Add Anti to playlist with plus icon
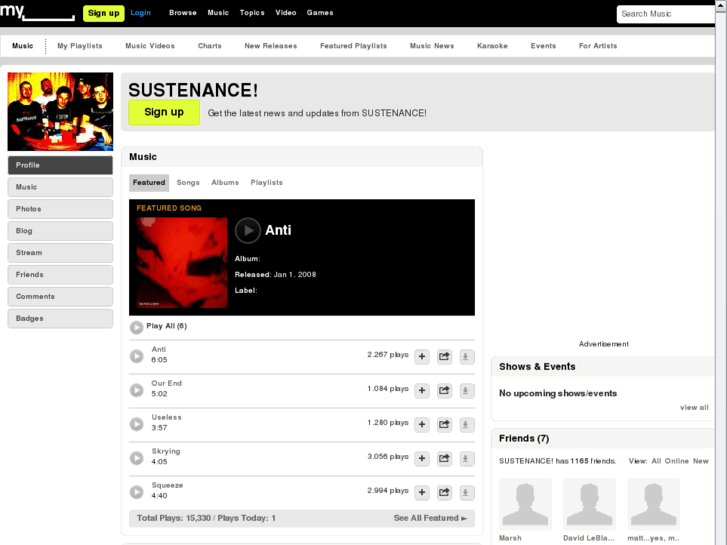 tap(422, 357)
